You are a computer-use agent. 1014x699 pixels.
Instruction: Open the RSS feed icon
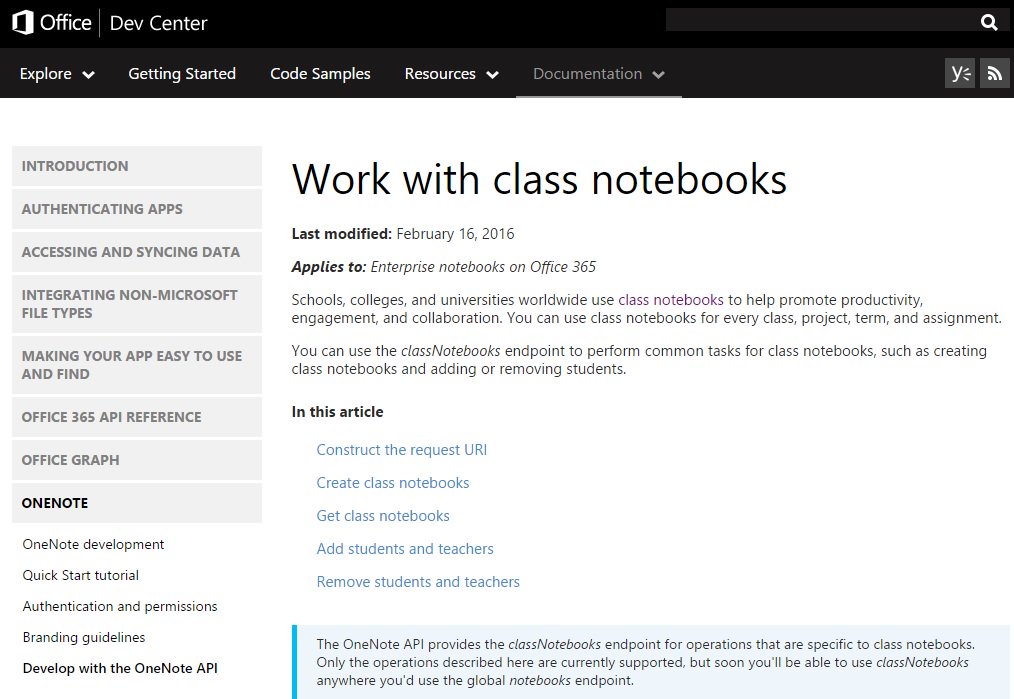[x=995, y=73]
